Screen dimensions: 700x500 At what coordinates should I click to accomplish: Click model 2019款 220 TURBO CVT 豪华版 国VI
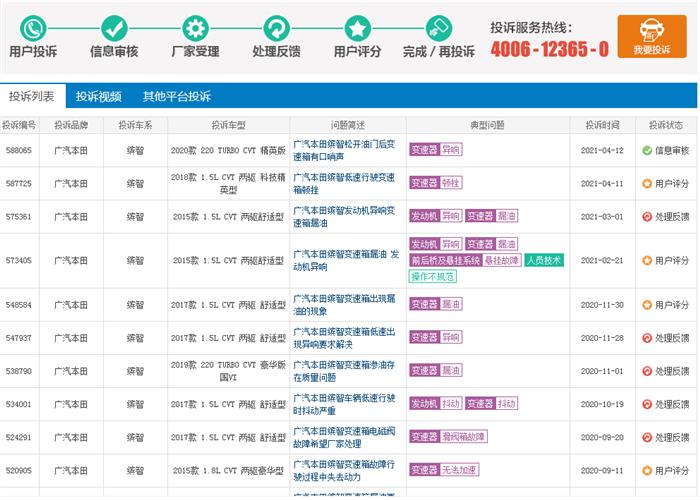(228, 371)
